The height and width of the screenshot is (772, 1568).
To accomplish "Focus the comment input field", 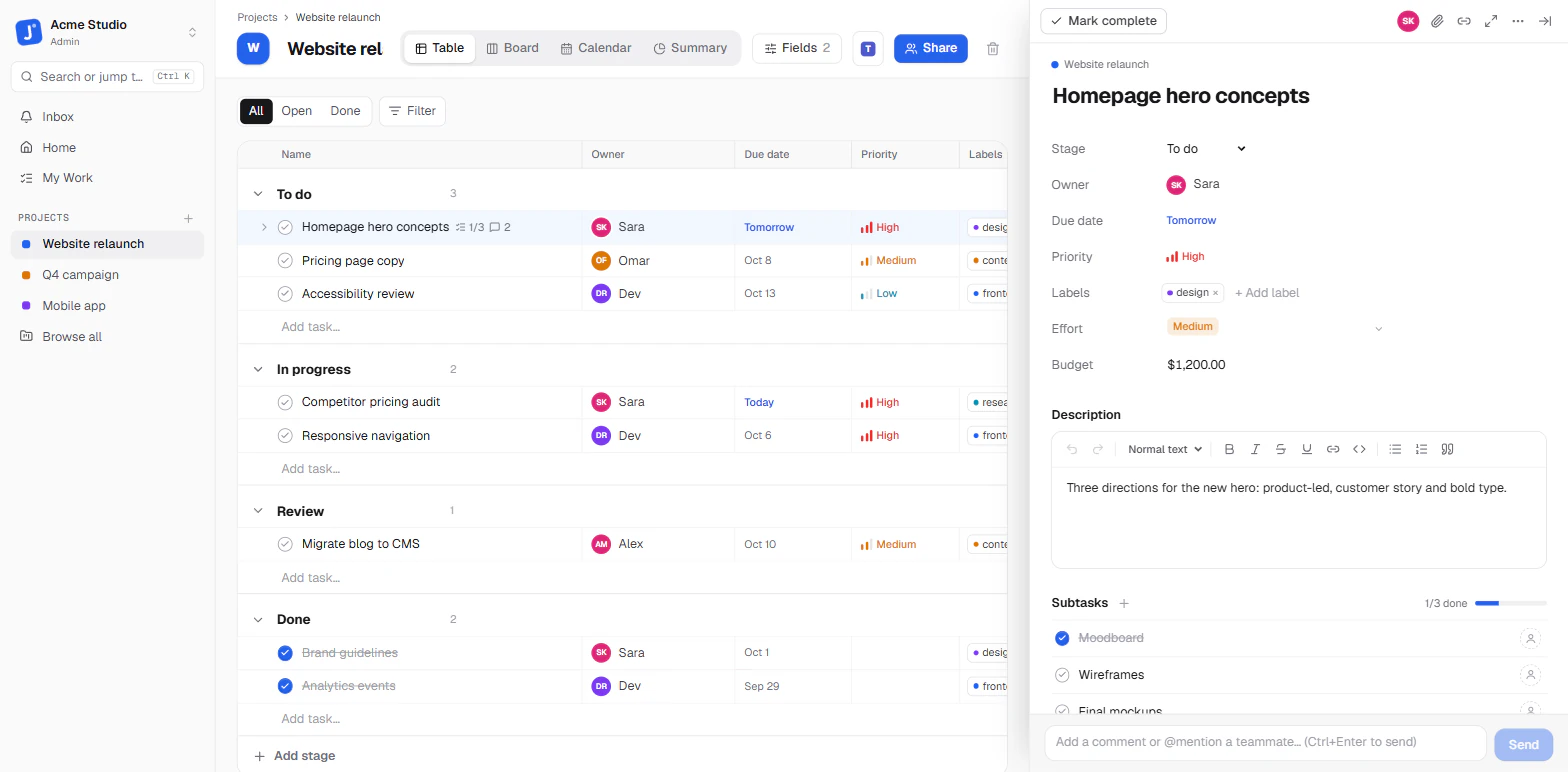I will click(1265, 743).
